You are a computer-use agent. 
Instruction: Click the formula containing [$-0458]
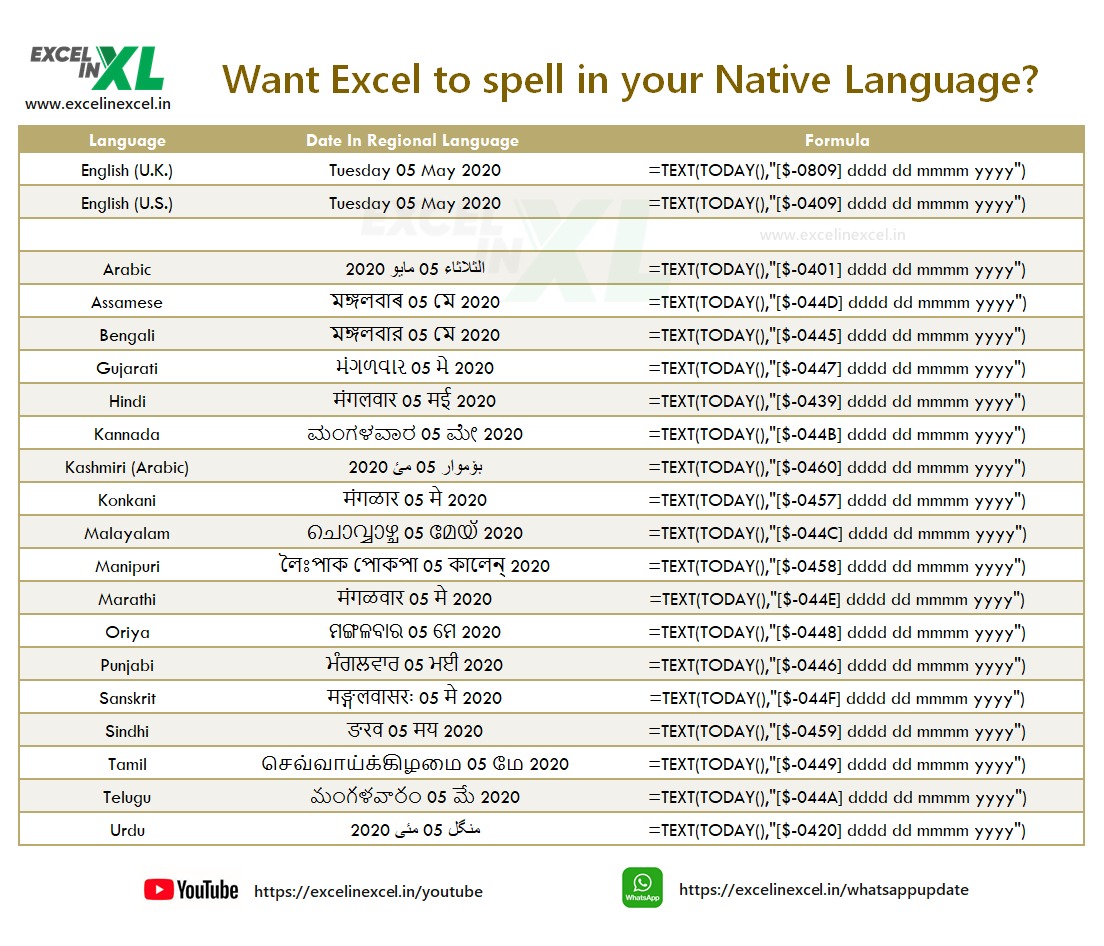pos(837,567)
